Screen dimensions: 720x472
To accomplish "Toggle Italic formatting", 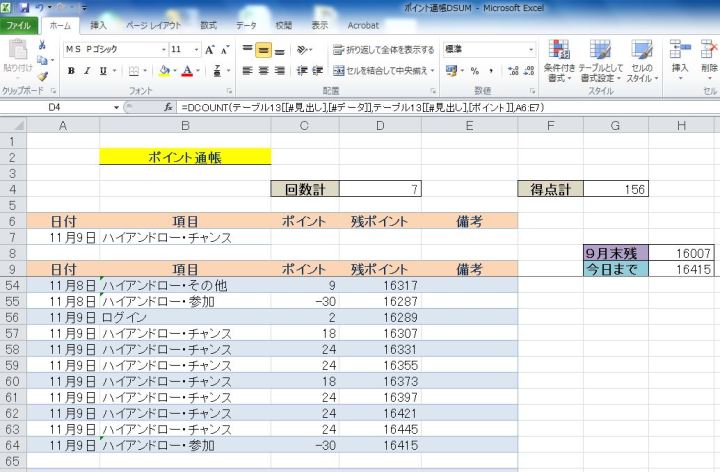I will (87, 70).
